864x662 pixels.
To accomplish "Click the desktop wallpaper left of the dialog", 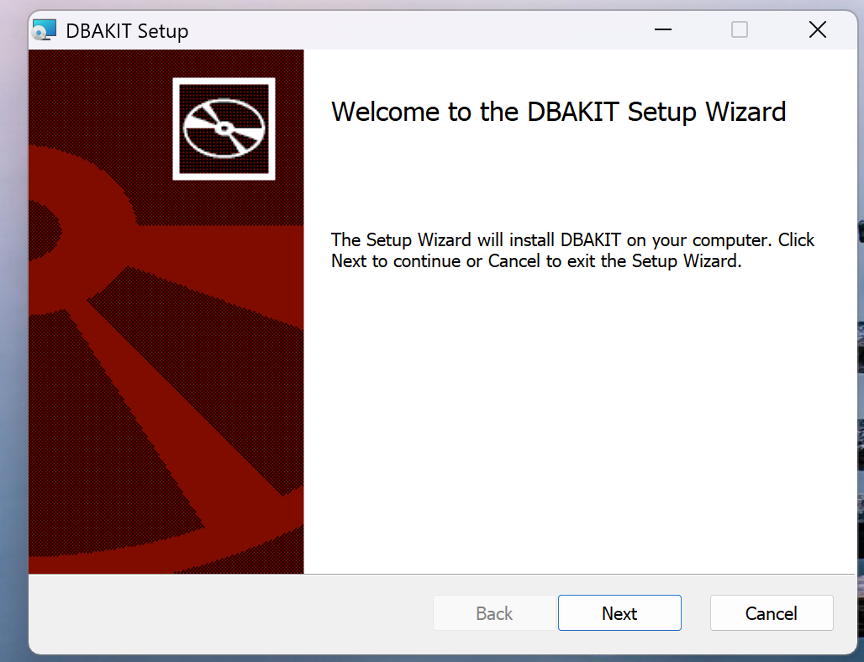I will (13, 331).
